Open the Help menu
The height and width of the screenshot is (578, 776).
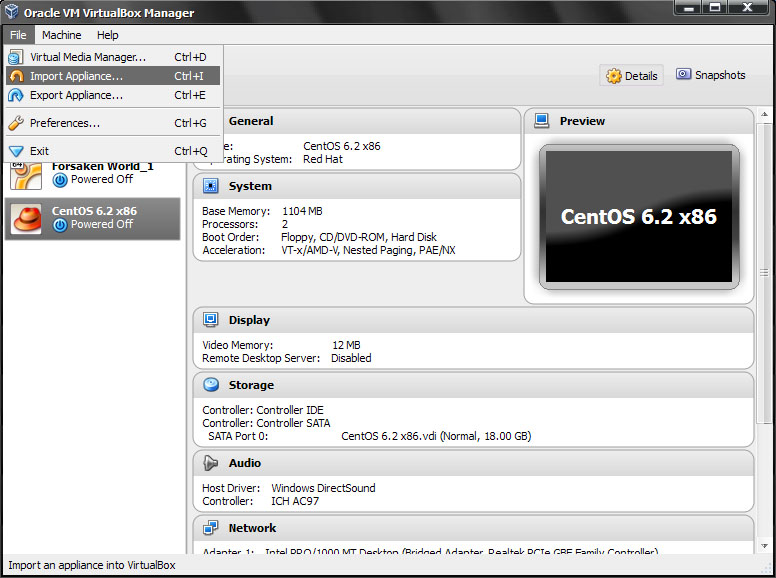107,35
